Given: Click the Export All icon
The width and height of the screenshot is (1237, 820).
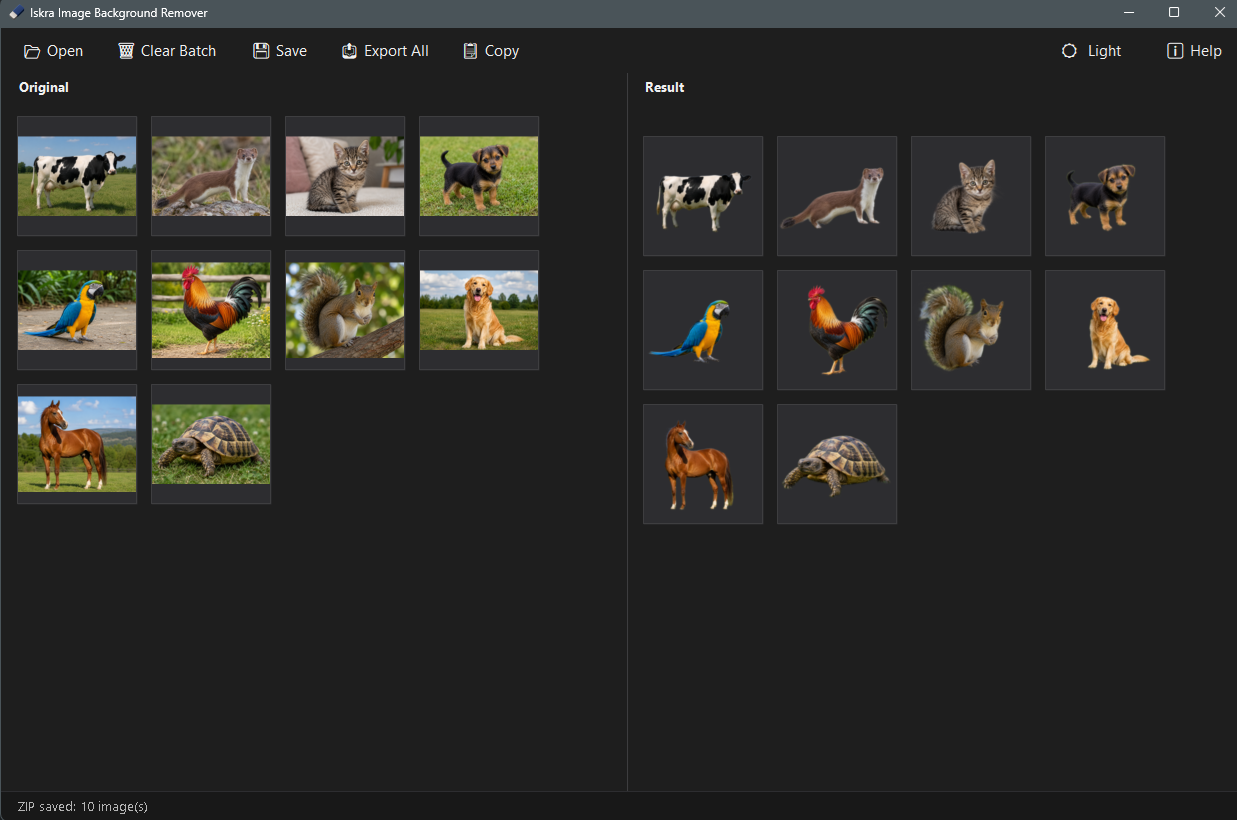Looking at the screenshot, I should tap(349, 51).
